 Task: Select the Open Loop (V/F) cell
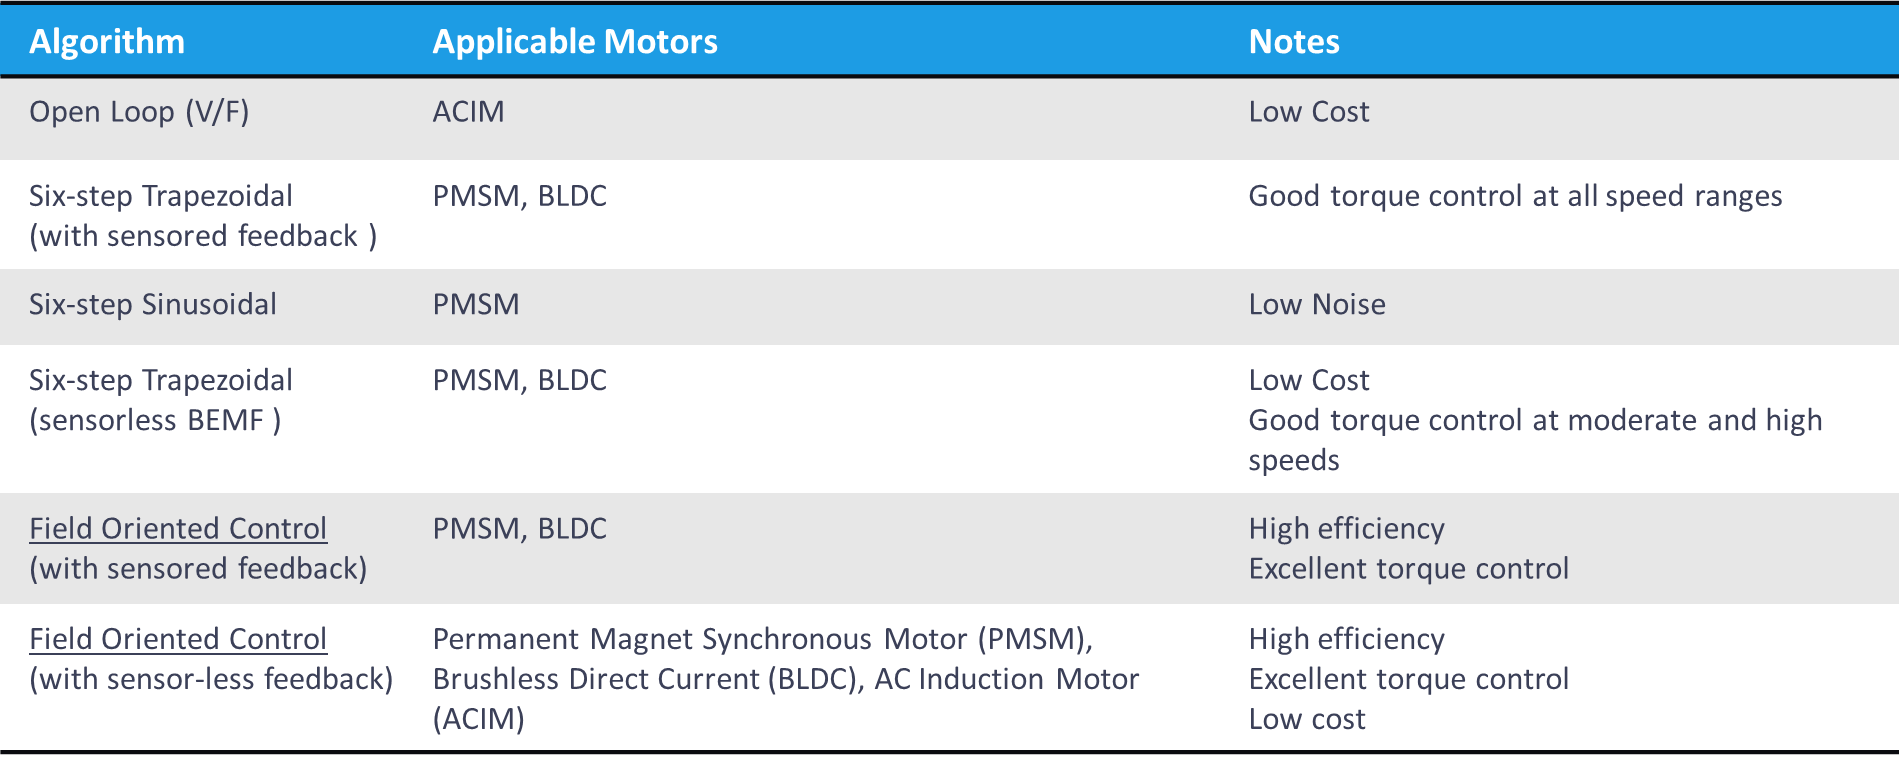pos(139,111)
